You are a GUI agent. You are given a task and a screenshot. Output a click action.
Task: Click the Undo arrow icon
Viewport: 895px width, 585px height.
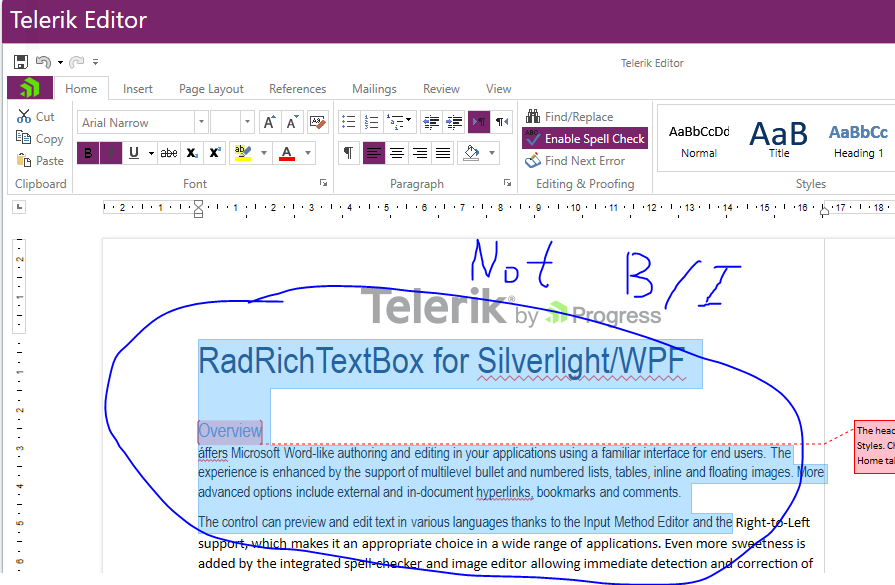[x=43, y=62]
